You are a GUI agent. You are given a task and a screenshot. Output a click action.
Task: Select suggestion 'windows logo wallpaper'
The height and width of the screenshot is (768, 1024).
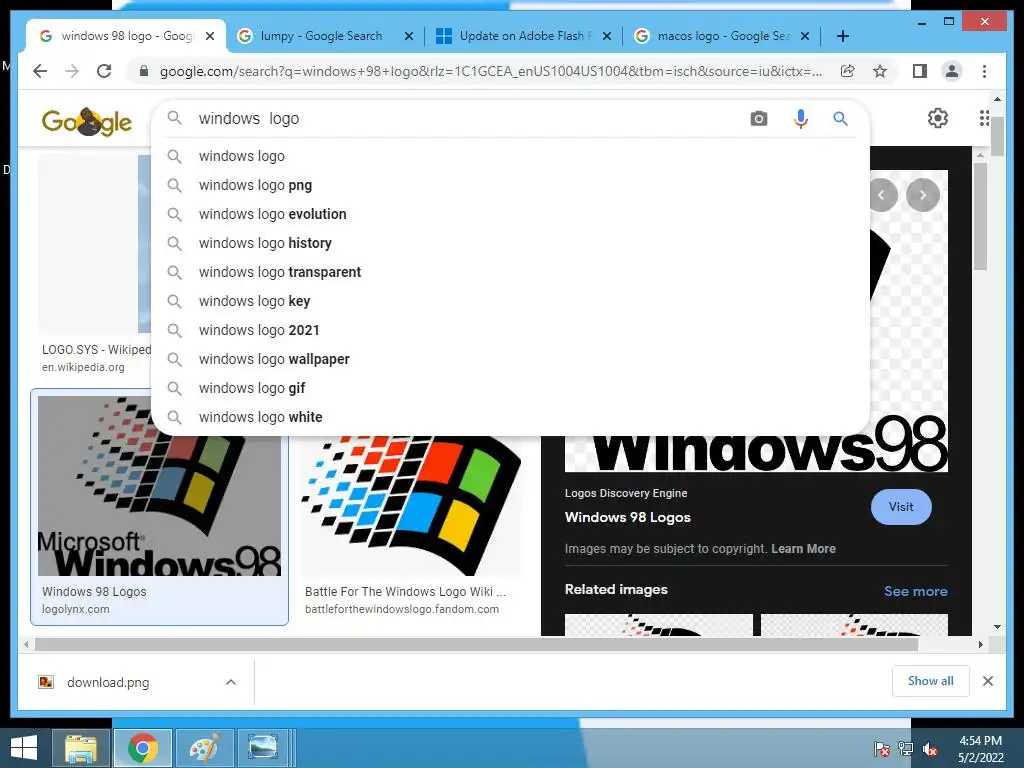click(511, 359)
